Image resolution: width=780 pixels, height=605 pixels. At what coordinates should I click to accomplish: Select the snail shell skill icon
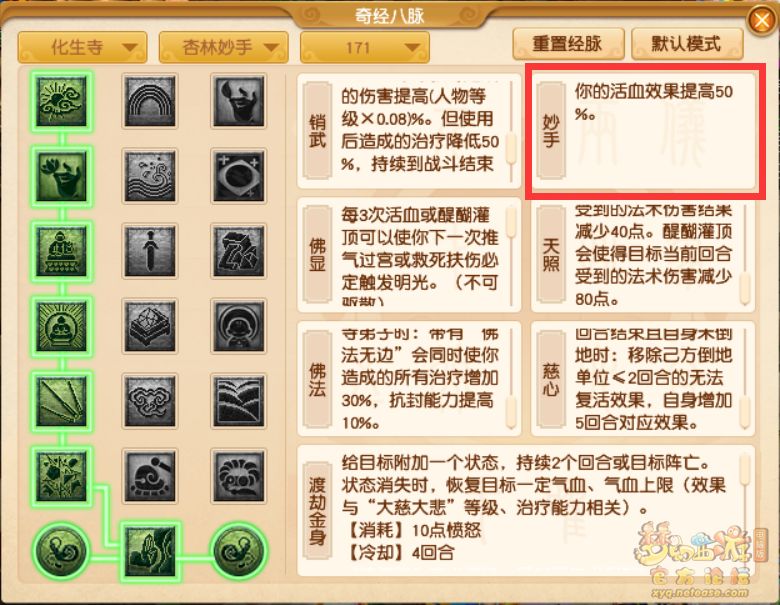[150, 477]
